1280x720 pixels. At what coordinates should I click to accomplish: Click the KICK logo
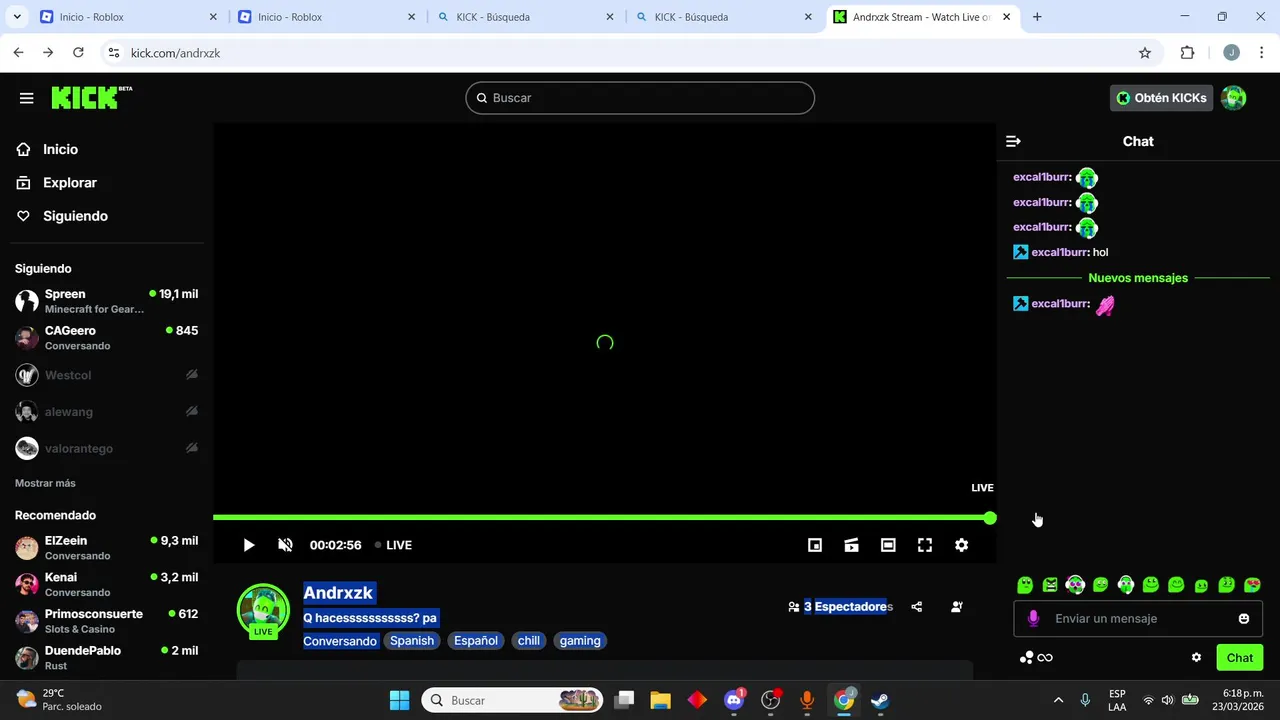tap(91, 97)
